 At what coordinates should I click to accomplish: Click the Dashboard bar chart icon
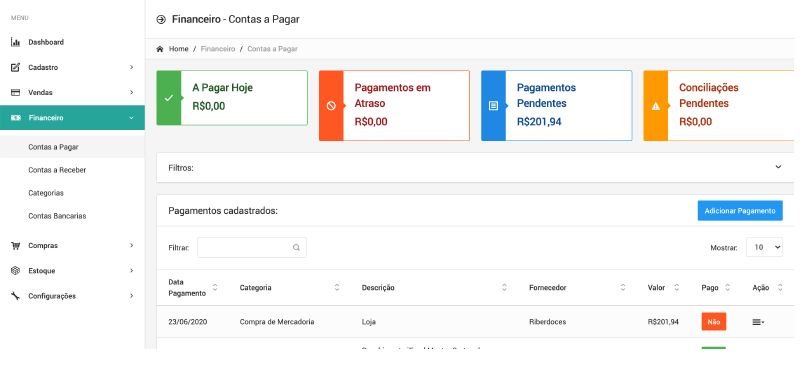click(x=15, y=42)
